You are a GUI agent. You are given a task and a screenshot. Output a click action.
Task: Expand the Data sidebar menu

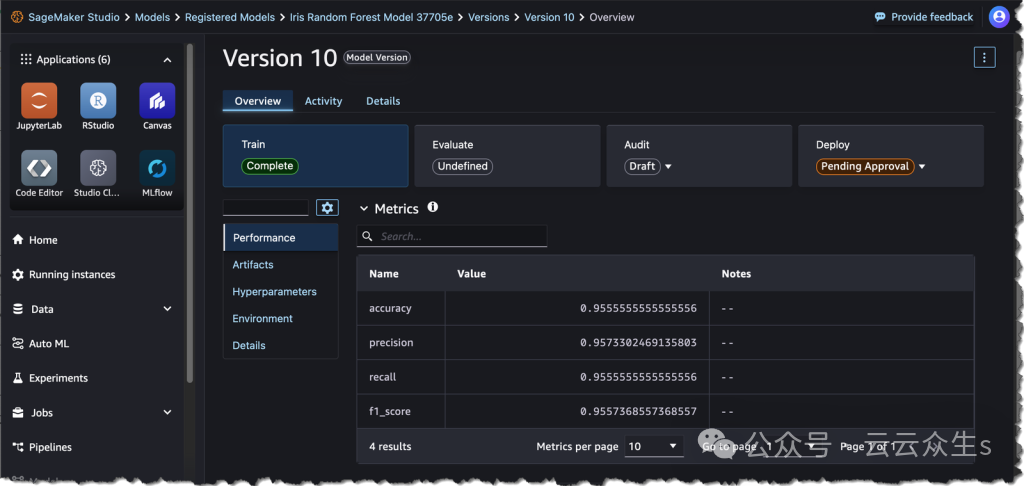coord(167,309)
